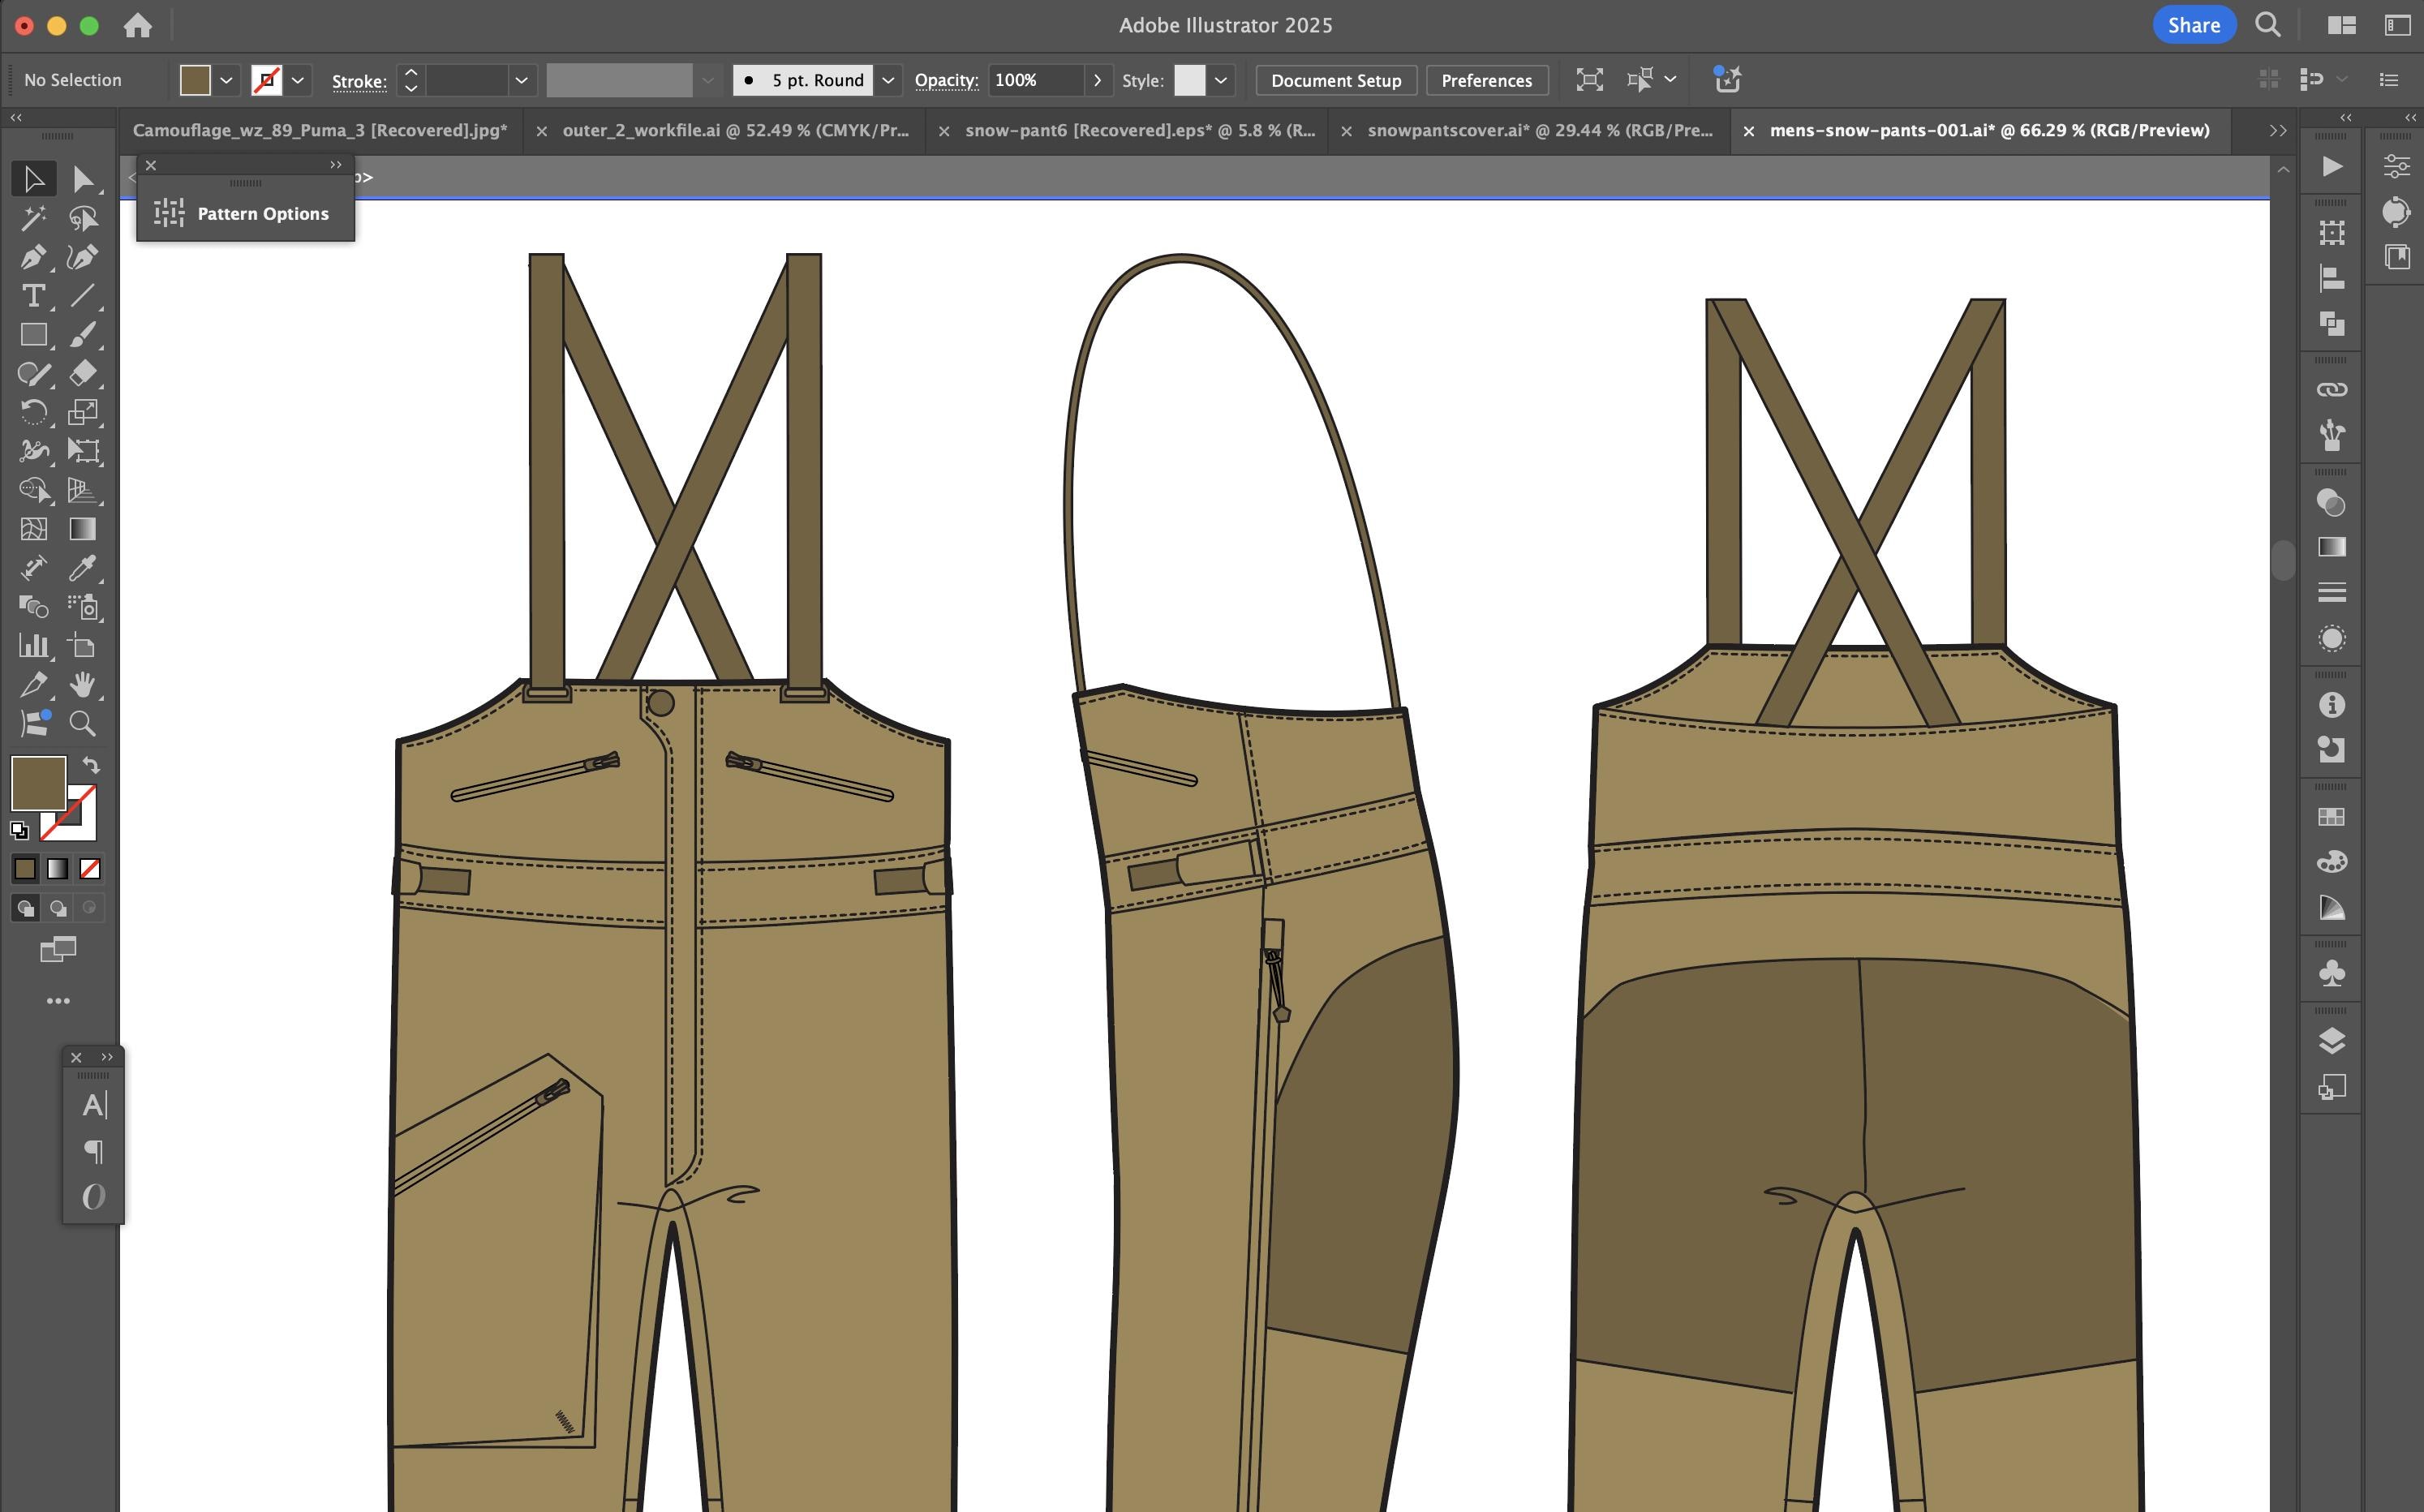The width and height of the screenshot is (2424, 1512).
Task: Set paint mode to None
Action: point(90,869)
